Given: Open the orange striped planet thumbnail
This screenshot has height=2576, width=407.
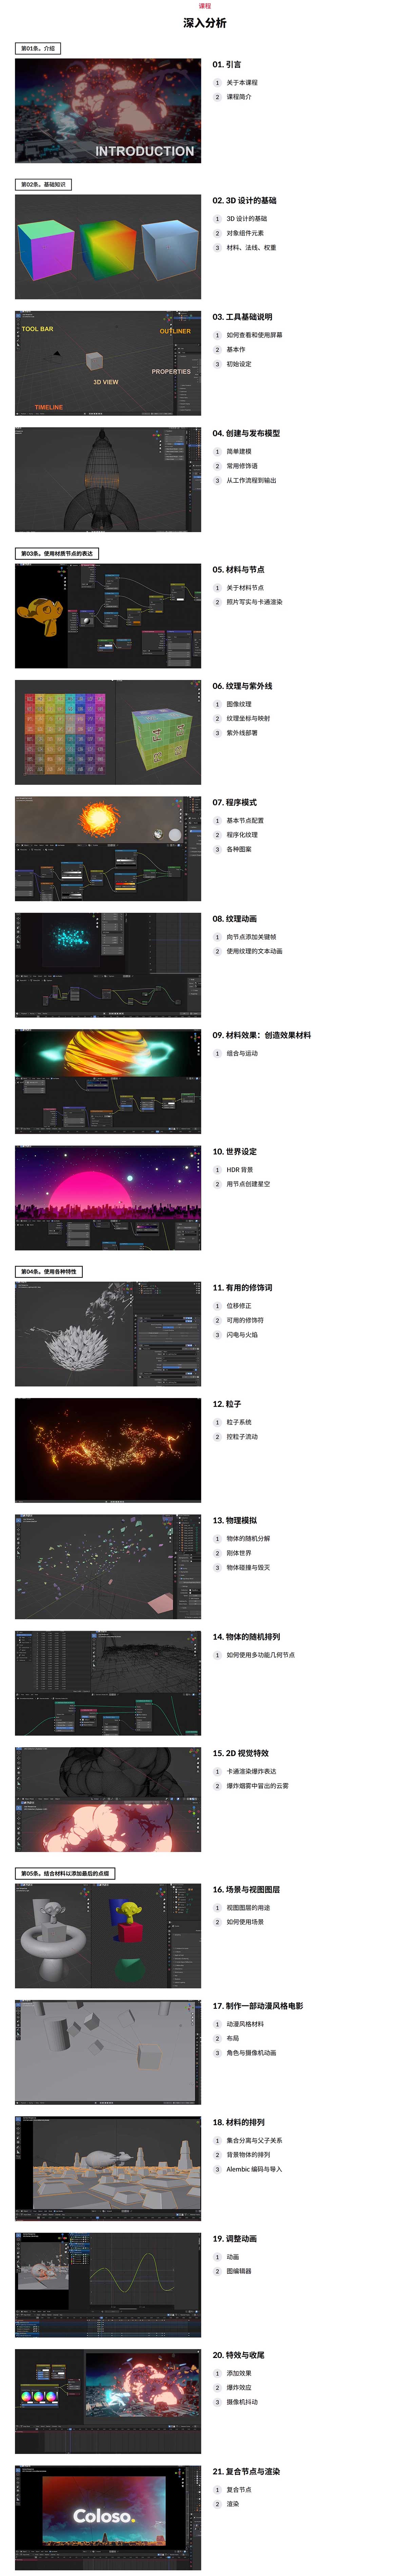Looking at the screenshot, I should pyautogui.click(x=108, y=1081).
